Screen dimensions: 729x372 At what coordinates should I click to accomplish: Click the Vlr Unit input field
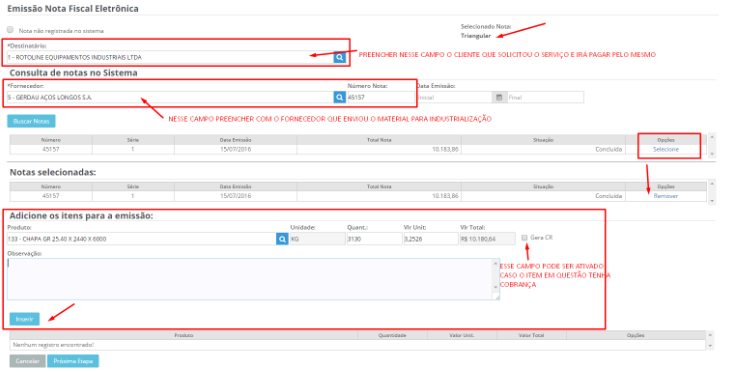tap(431, 239)
